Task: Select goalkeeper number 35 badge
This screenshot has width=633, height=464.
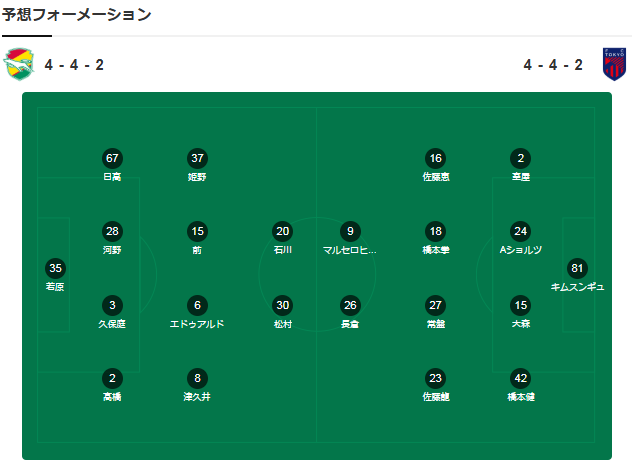Action: pos(55,268)
